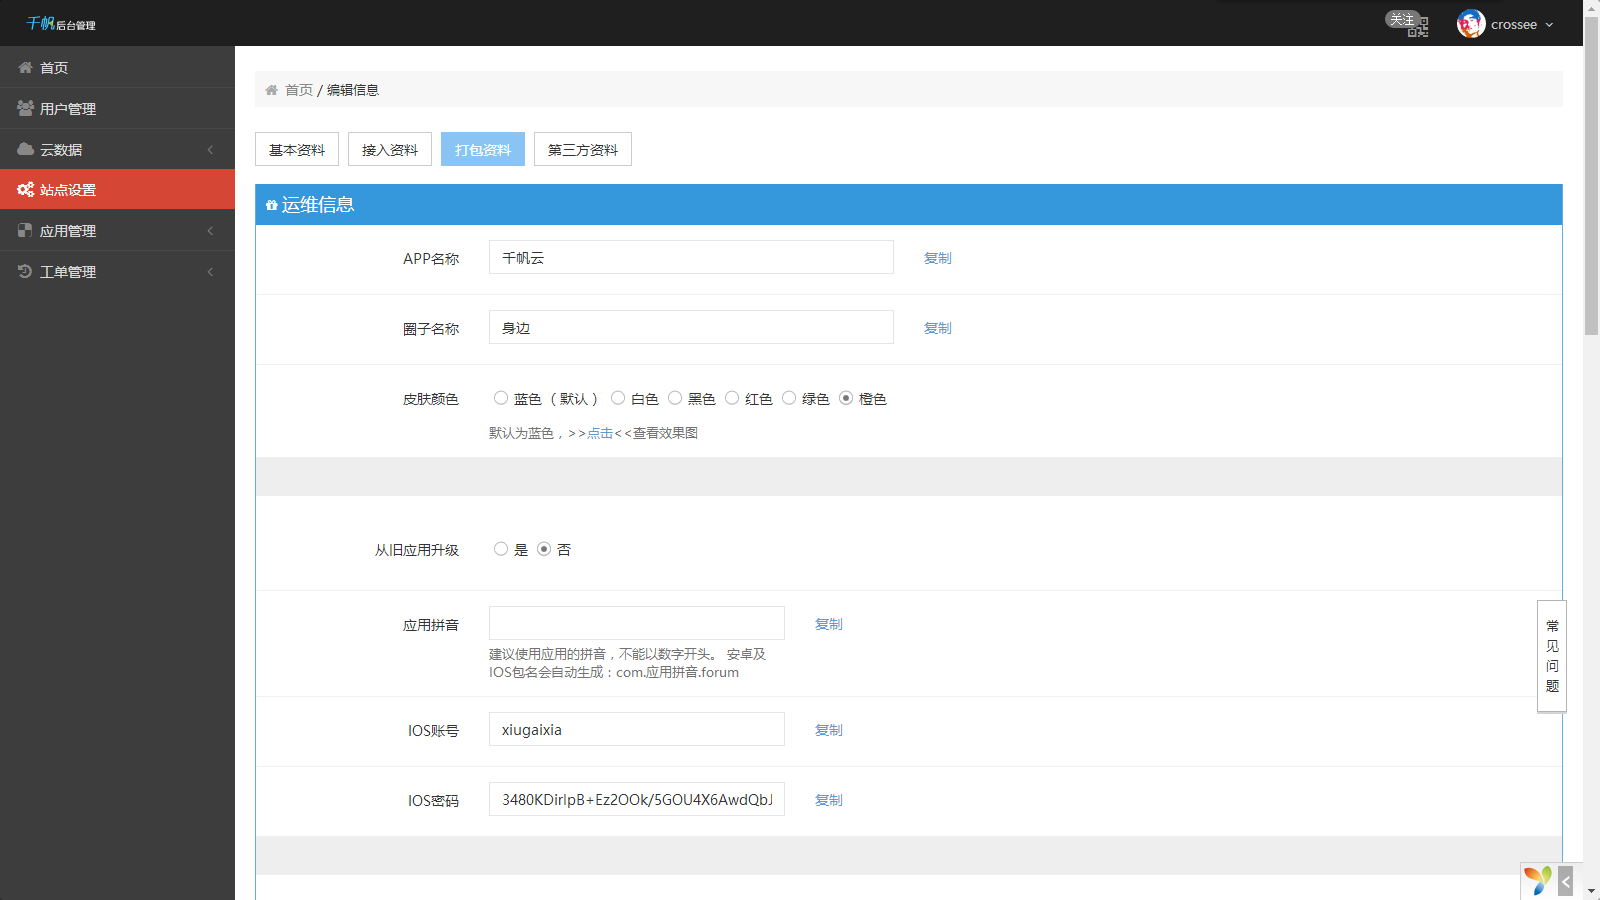
Task: Click the IOS账号 input field
Action: pyautogui.click(x=637, y=729)
